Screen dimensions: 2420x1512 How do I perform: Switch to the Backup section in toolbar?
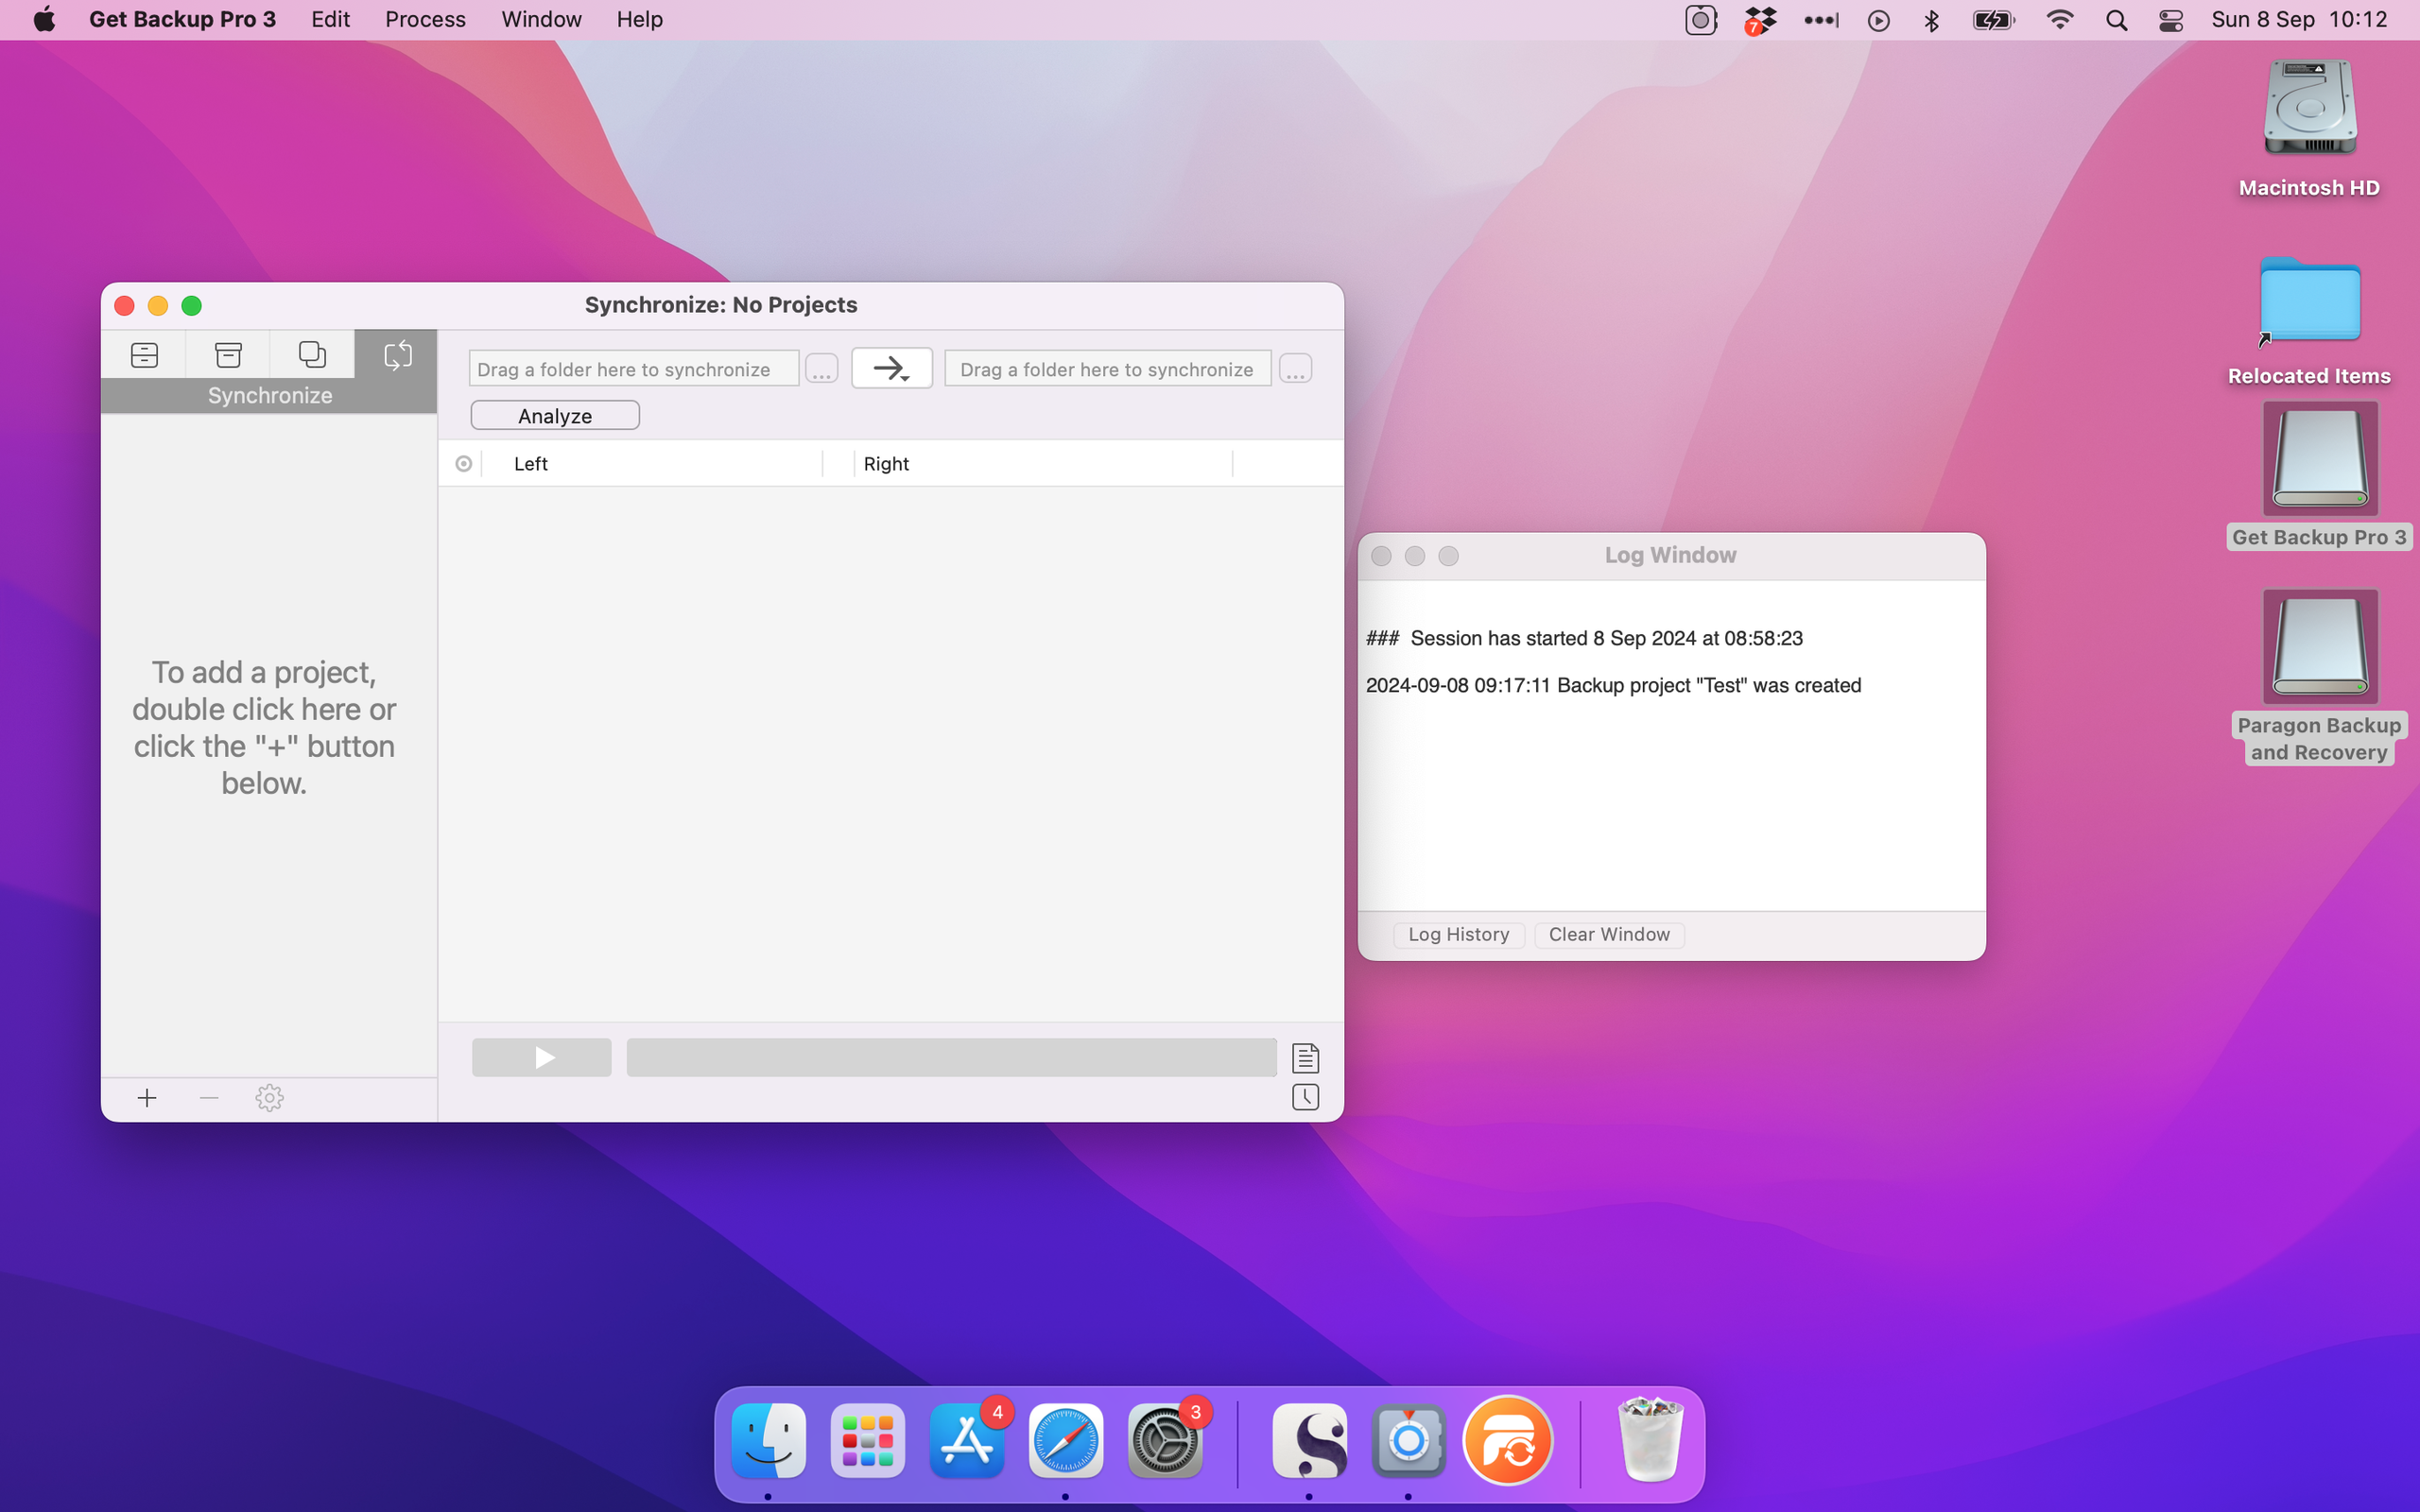pyautogui.click(x=144, y=353)
